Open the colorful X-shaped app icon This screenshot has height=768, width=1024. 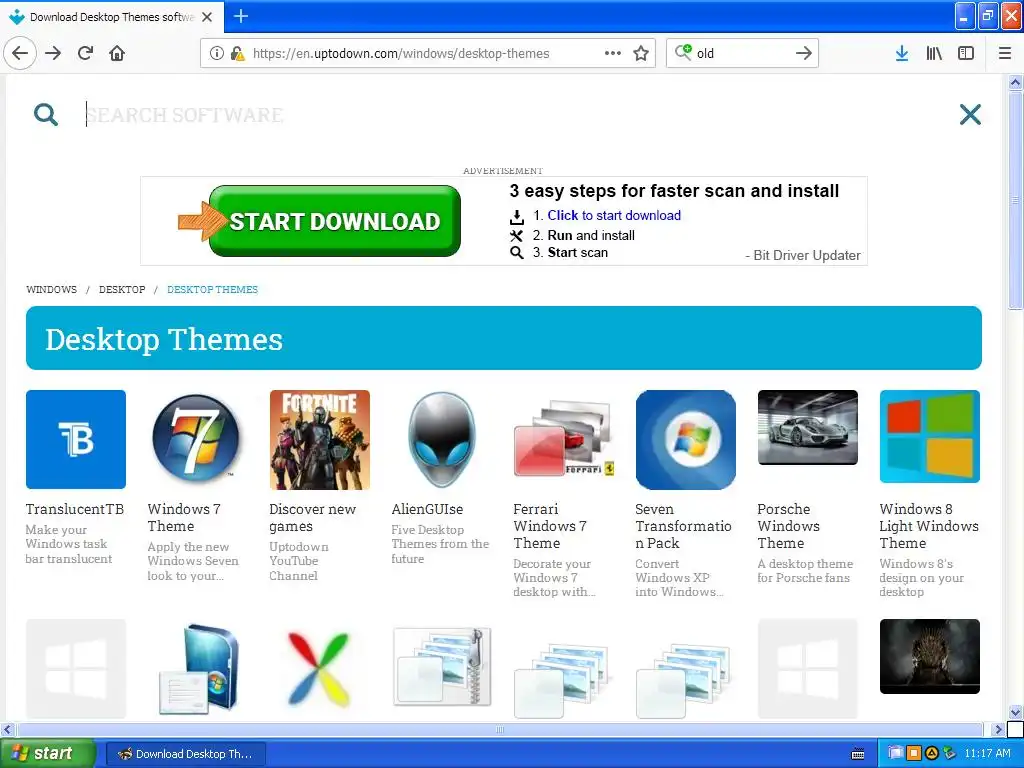[x=319, y=669]
